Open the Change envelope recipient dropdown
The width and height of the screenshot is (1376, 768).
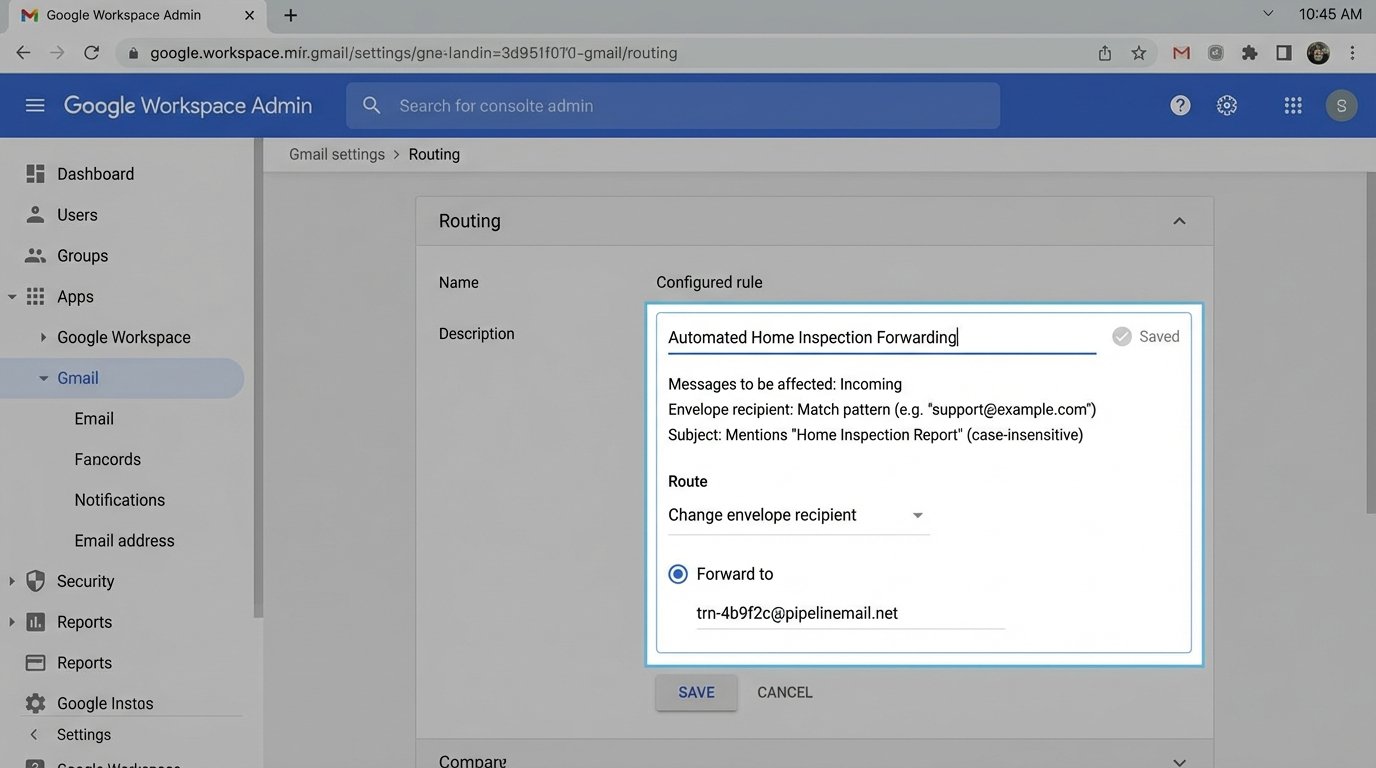917,514
